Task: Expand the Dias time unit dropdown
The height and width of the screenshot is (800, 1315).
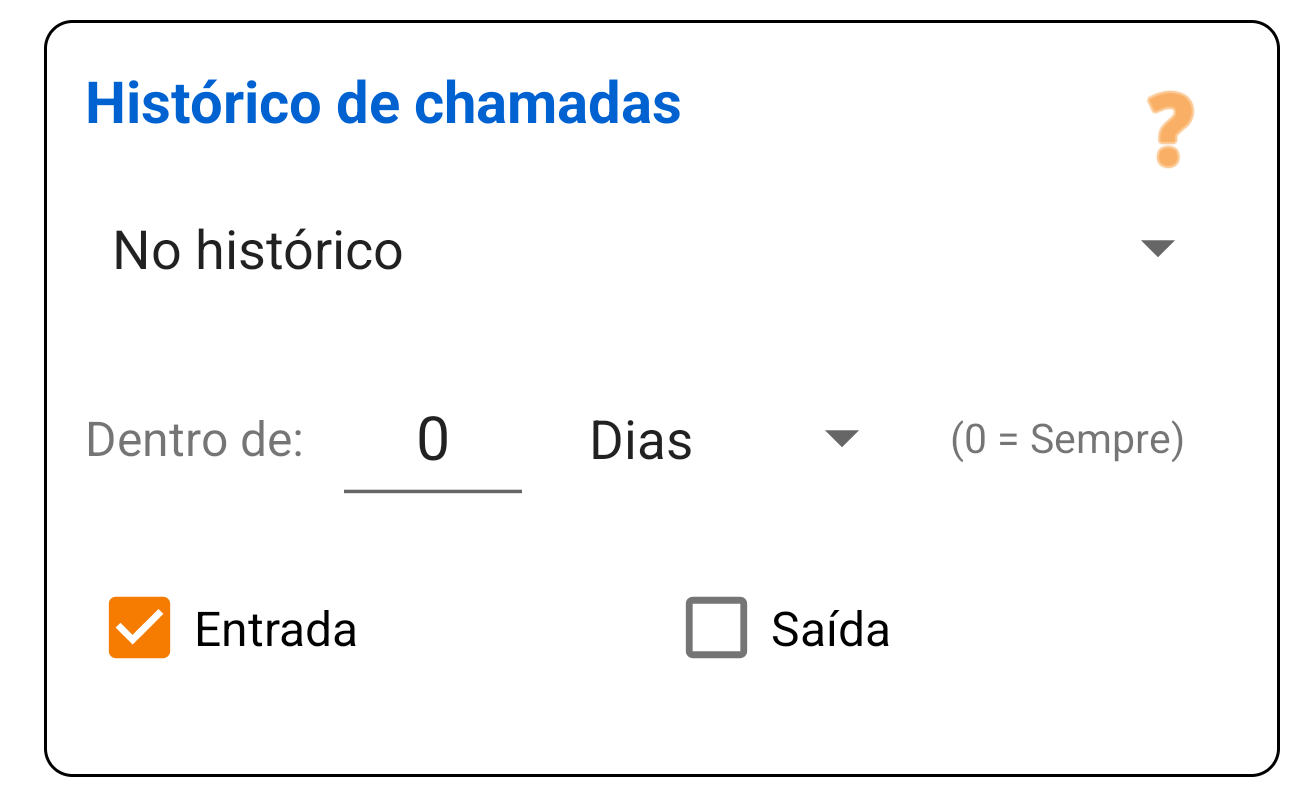Action: click(x=843, y=437)
